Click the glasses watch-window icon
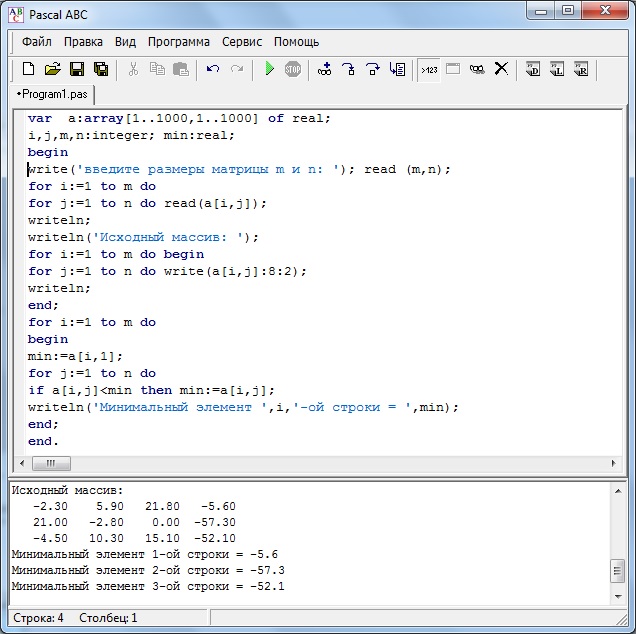The width and height of the screenshot is (636, 634). (x=477, y=69)
